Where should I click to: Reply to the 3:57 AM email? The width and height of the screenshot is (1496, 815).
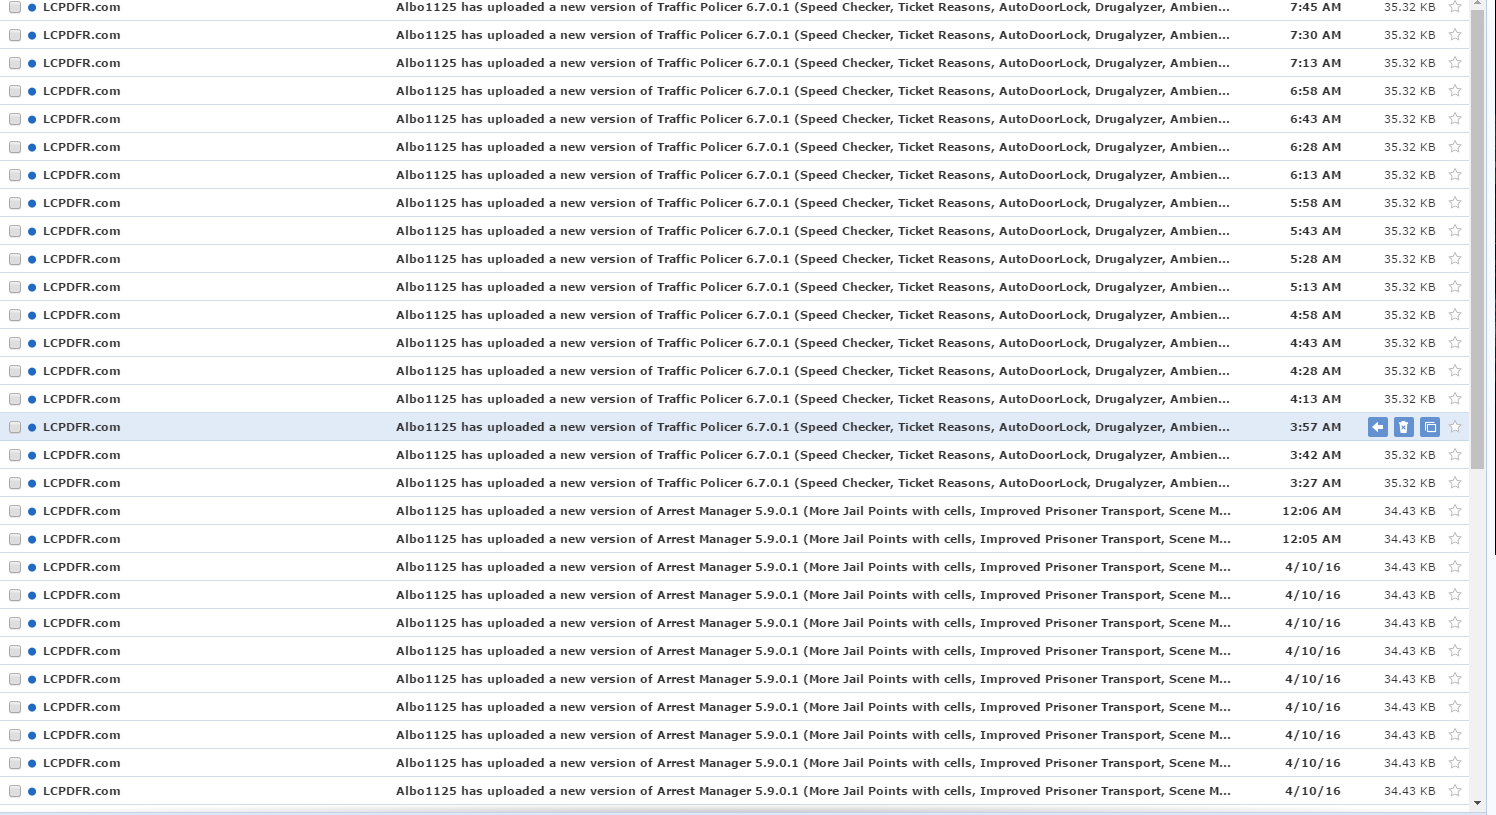coord(1377,427)
